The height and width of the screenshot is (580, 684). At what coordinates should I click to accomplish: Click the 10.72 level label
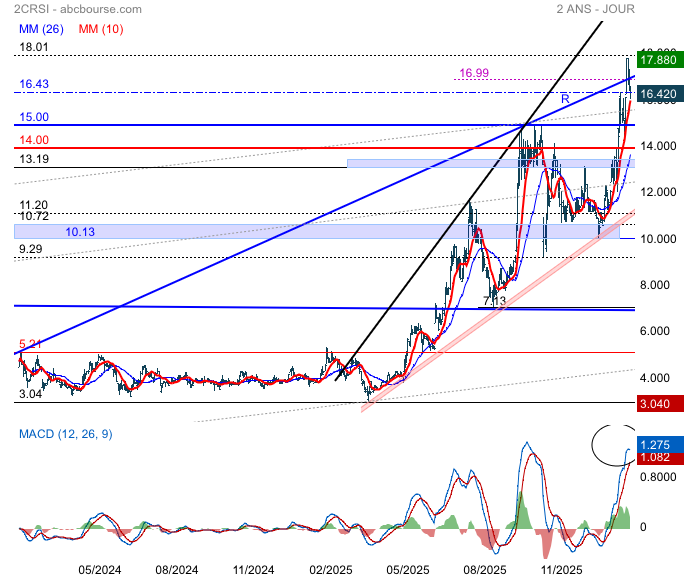[x=34, y=216]
